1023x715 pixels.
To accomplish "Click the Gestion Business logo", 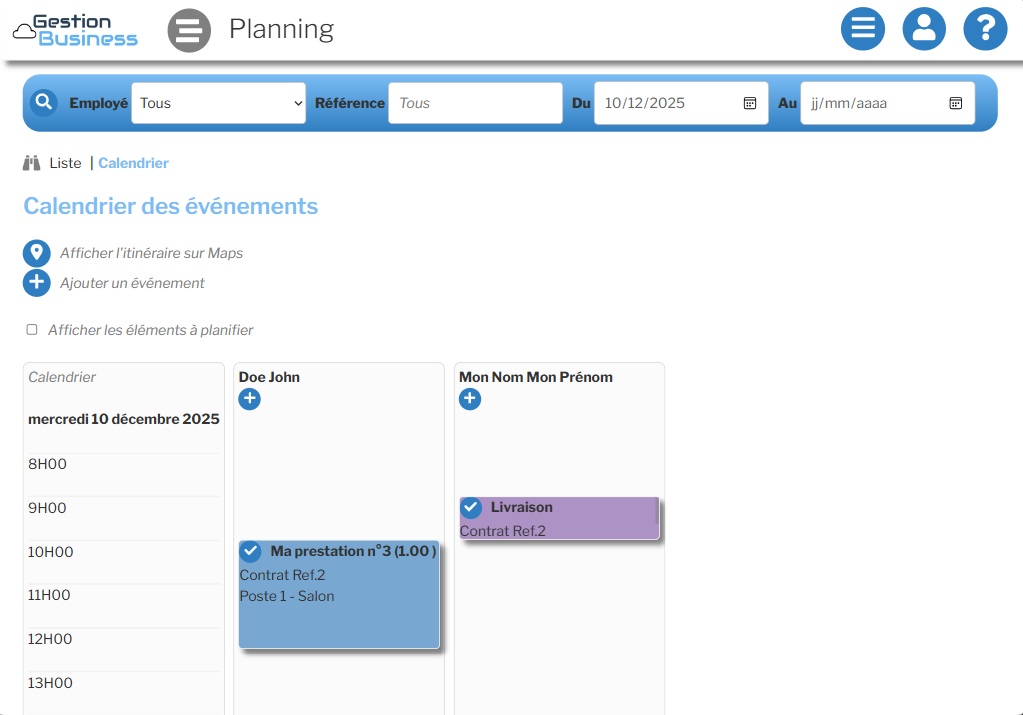I will pyautogui.click(x=77, y=30).
